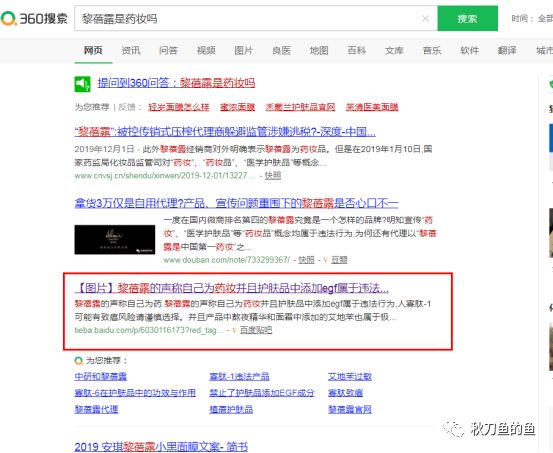
Task: Click the 反馈 feedback link
Action: click(127, 107)
